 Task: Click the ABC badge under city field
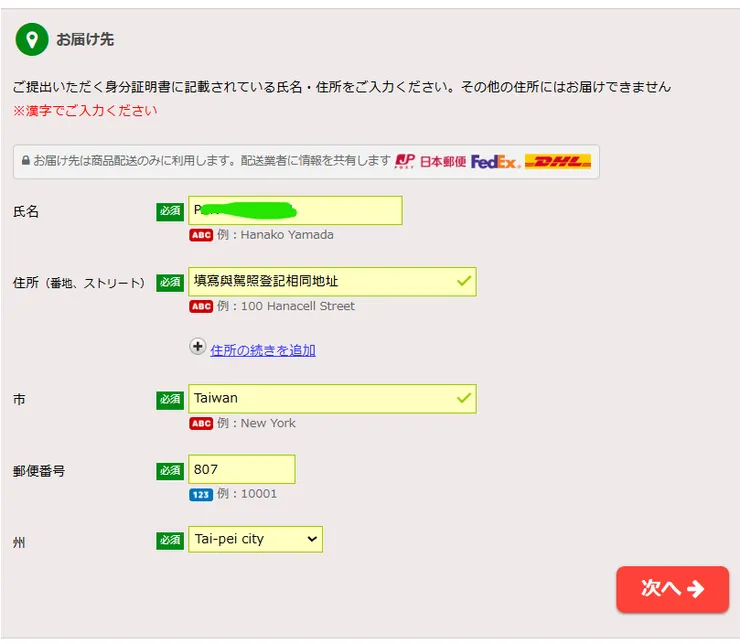tap(201, 423)
